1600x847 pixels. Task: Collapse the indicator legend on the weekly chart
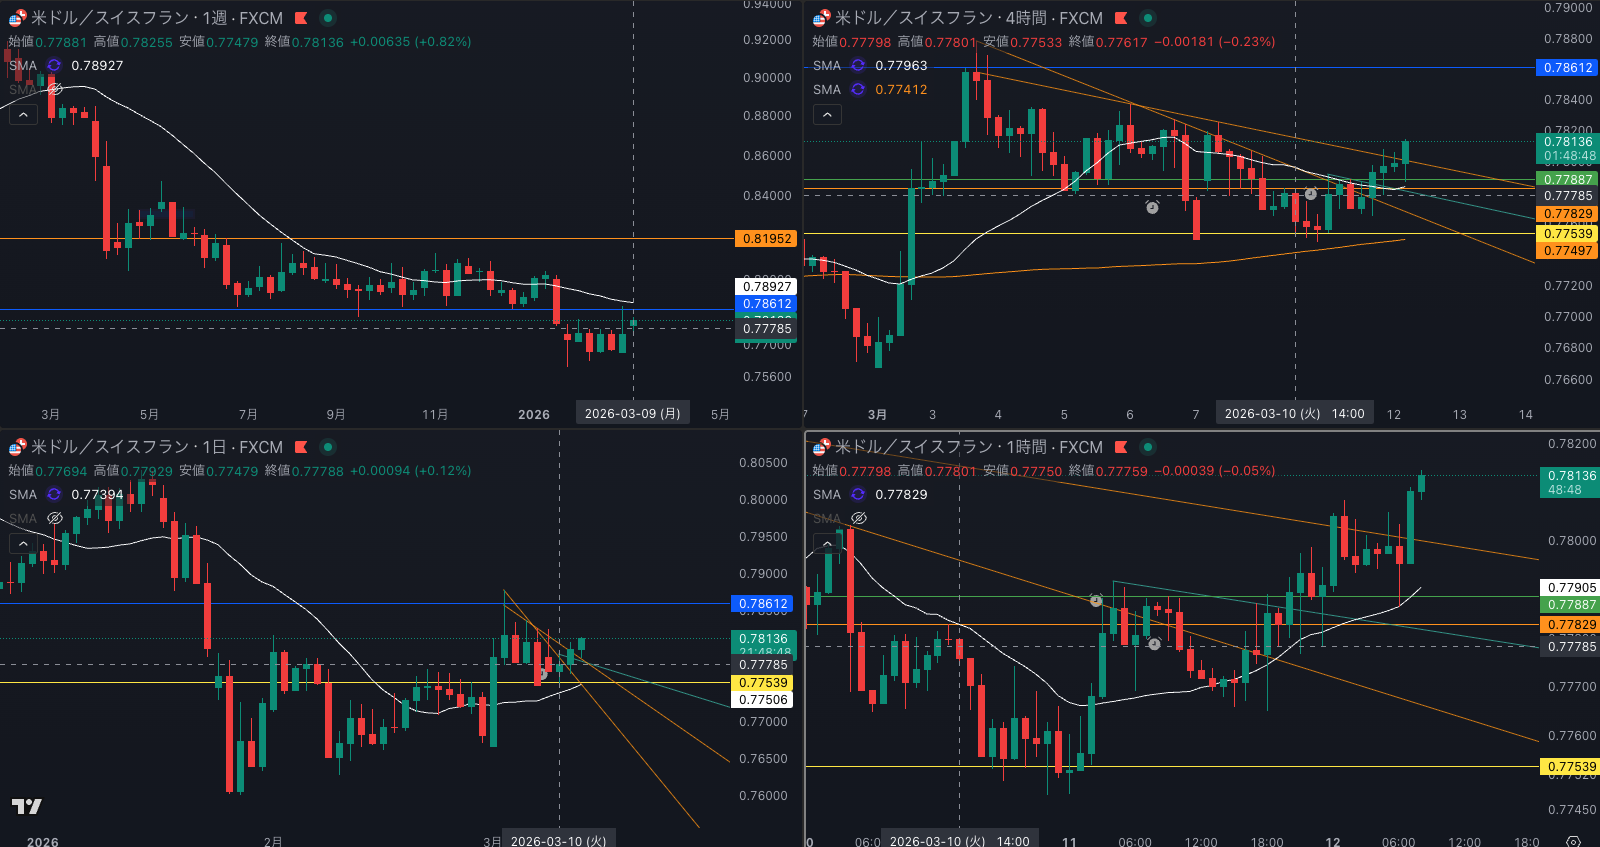23,115
